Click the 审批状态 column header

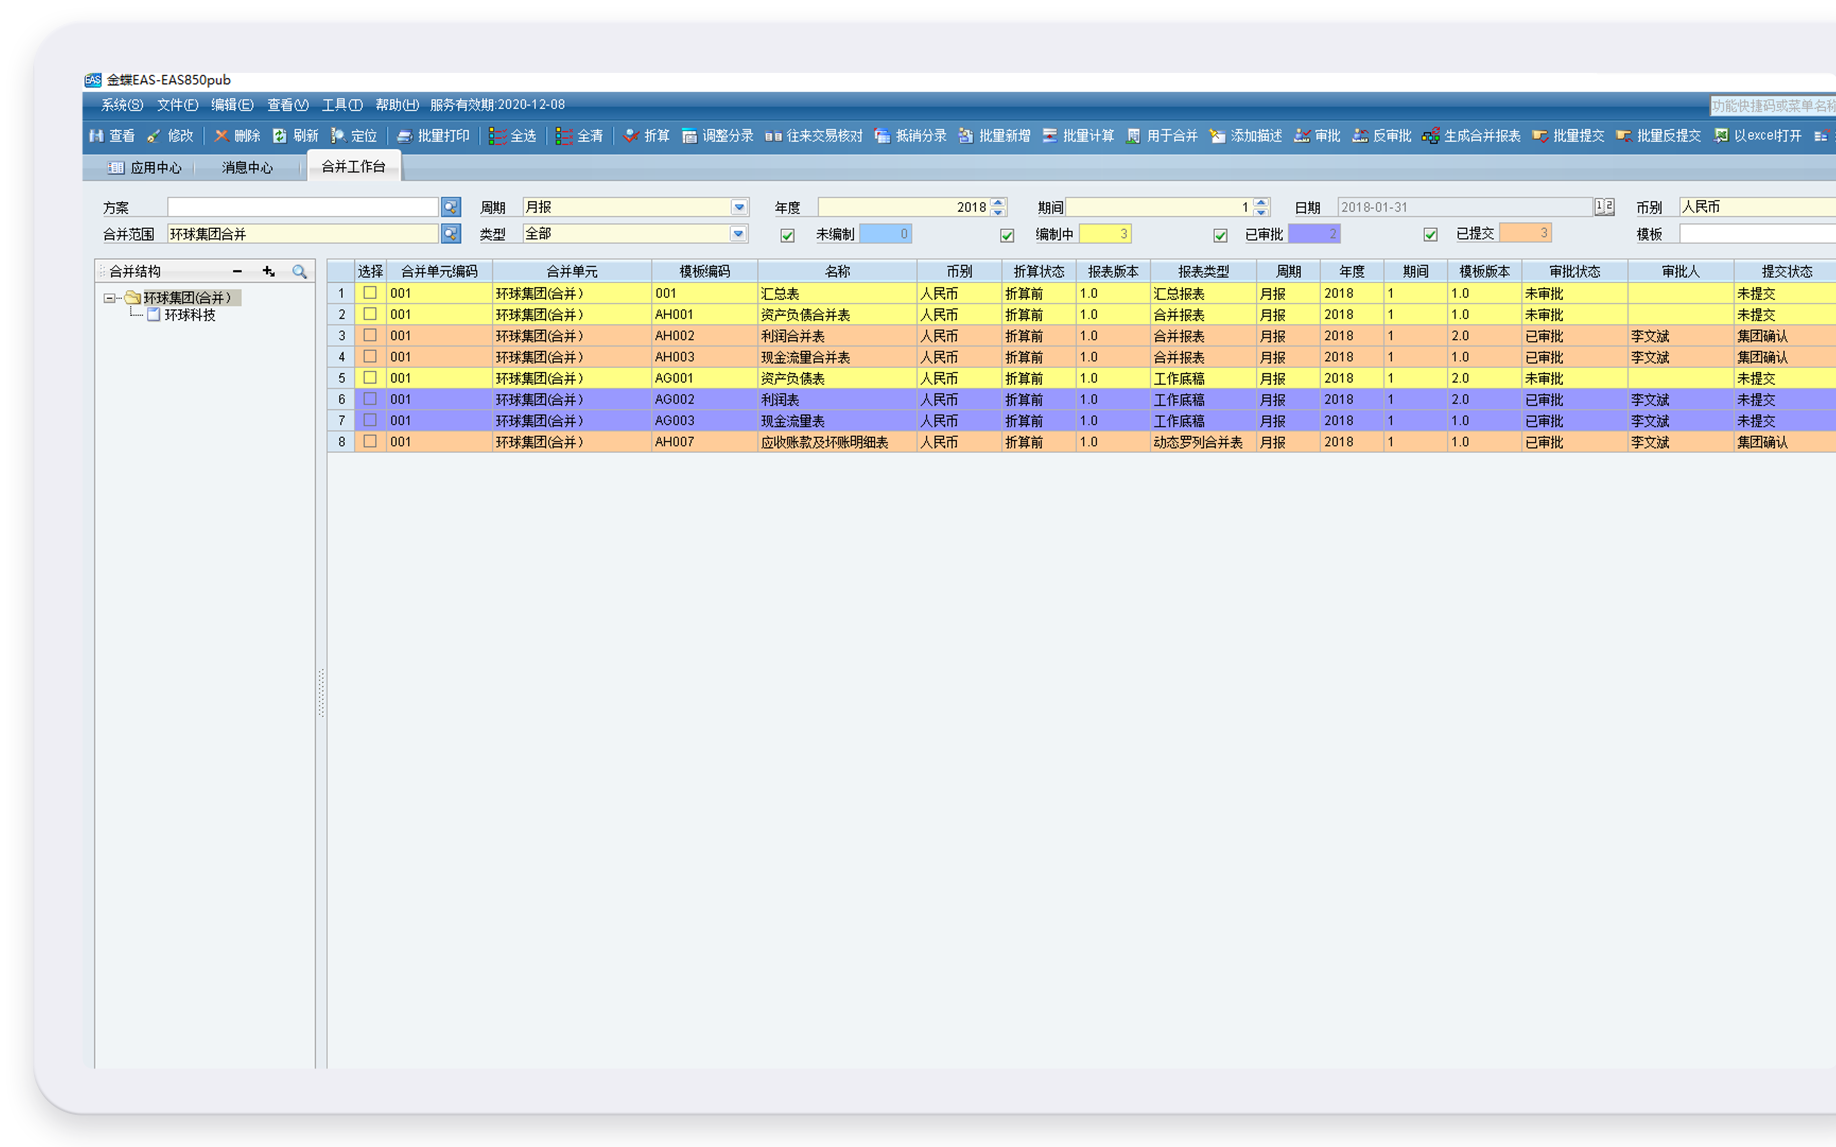(x=1574, y=271)
